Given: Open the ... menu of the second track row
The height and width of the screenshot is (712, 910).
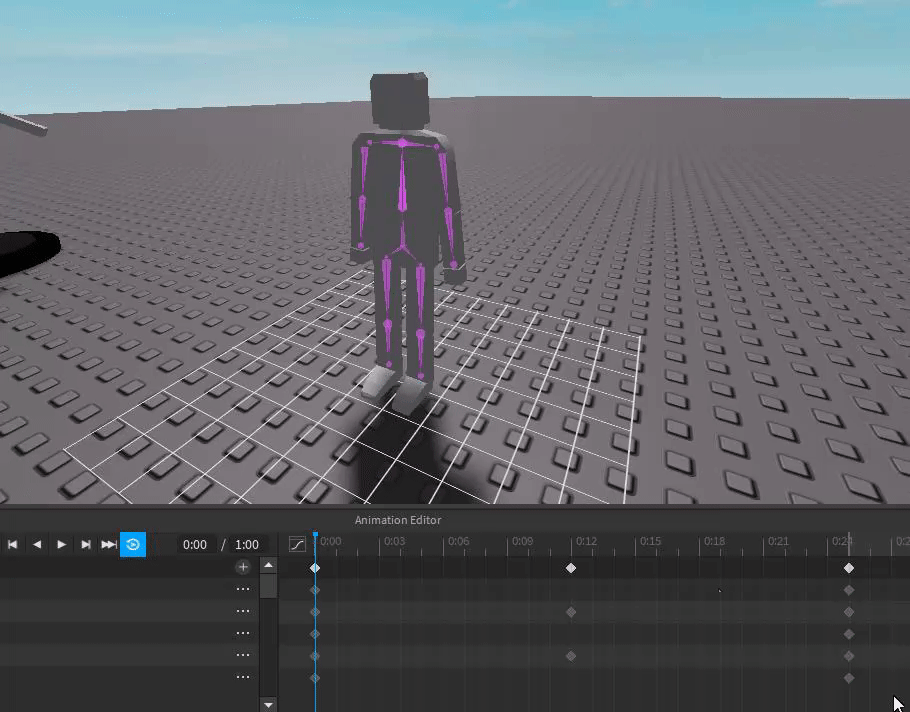Looking at the screenshot, I should coord(243,611).
